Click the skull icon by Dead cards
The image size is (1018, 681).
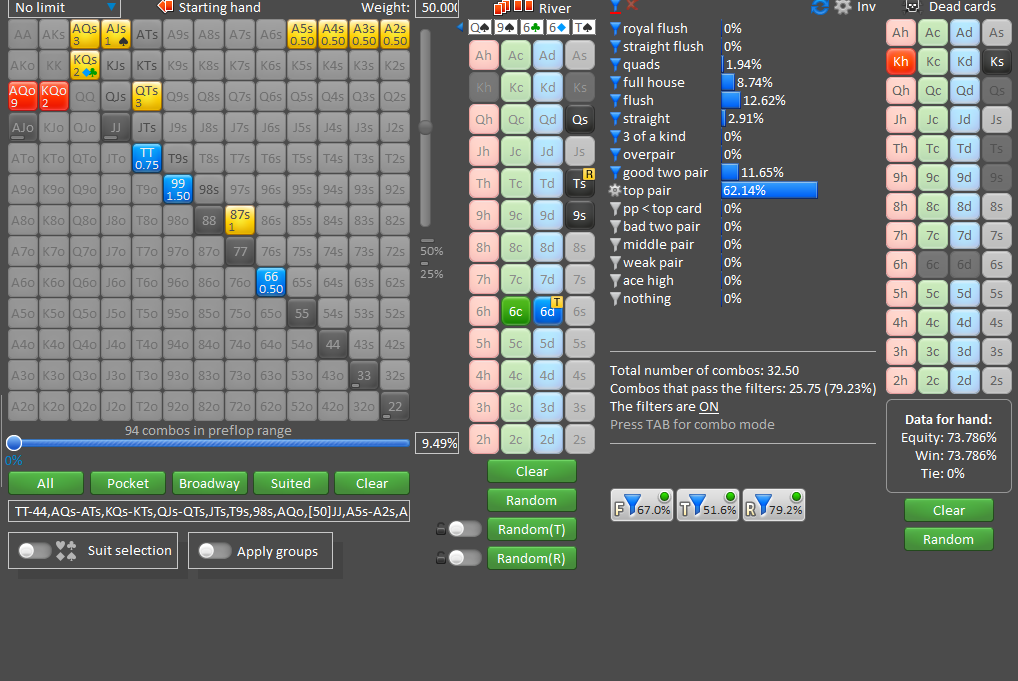(x=913, y=6)
